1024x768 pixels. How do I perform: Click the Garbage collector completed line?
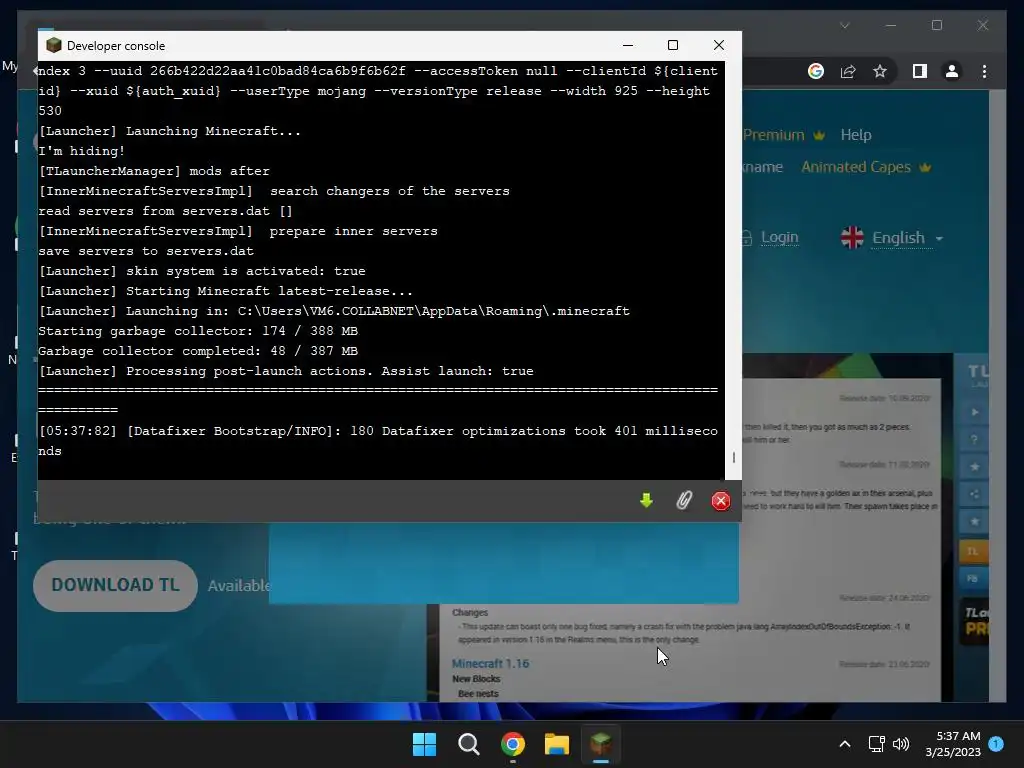198,351
